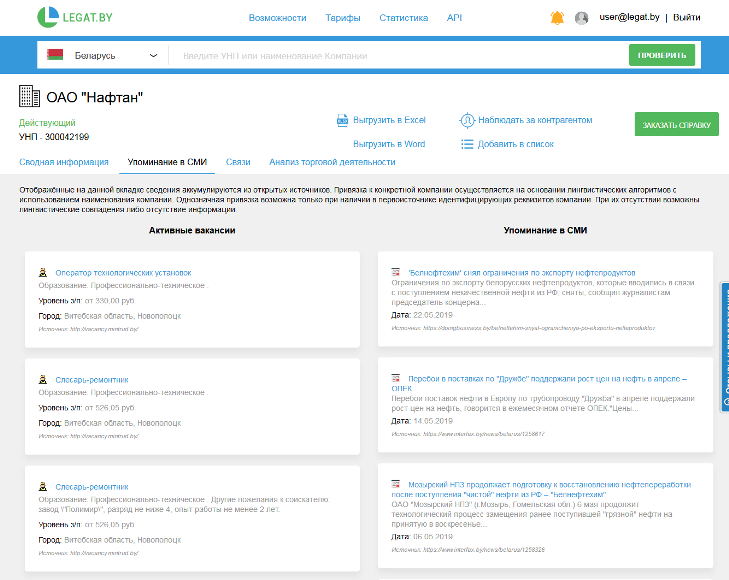Click the add to list icon
The image size is (729, 580).
click(x=466, y=144)
